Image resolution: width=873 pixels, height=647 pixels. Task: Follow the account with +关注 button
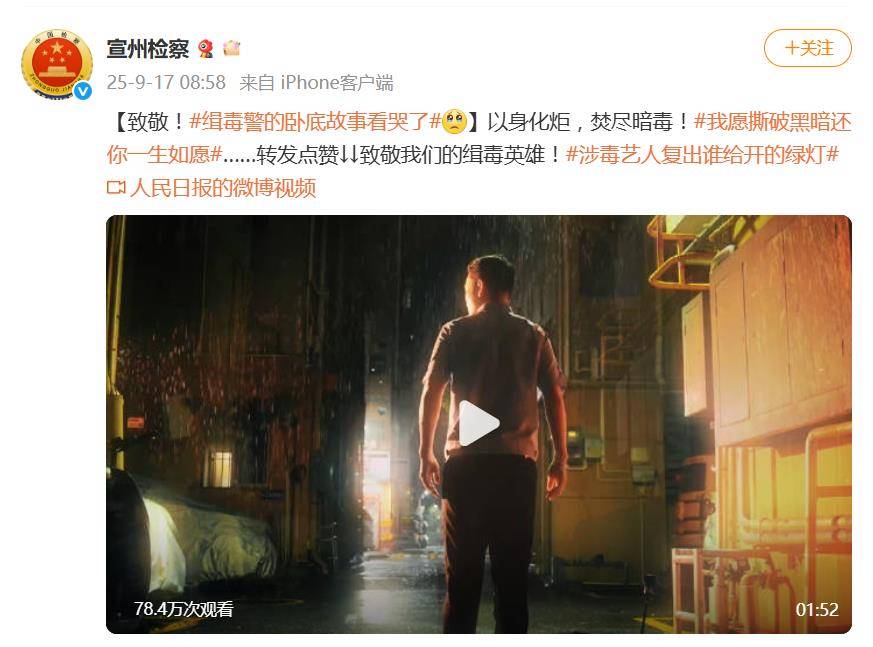pyautogui.click(x=807, y=48)
